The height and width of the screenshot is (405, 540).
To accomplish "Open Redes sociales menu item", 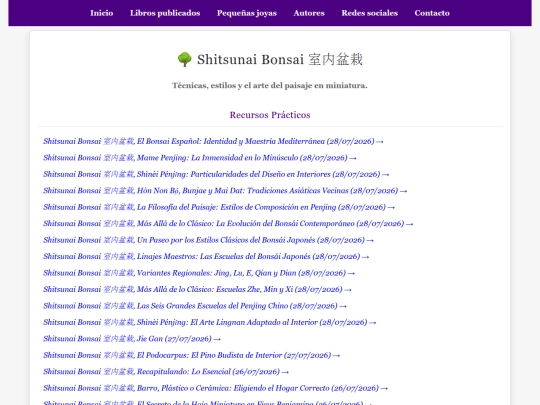I will (x=370, y=13).
